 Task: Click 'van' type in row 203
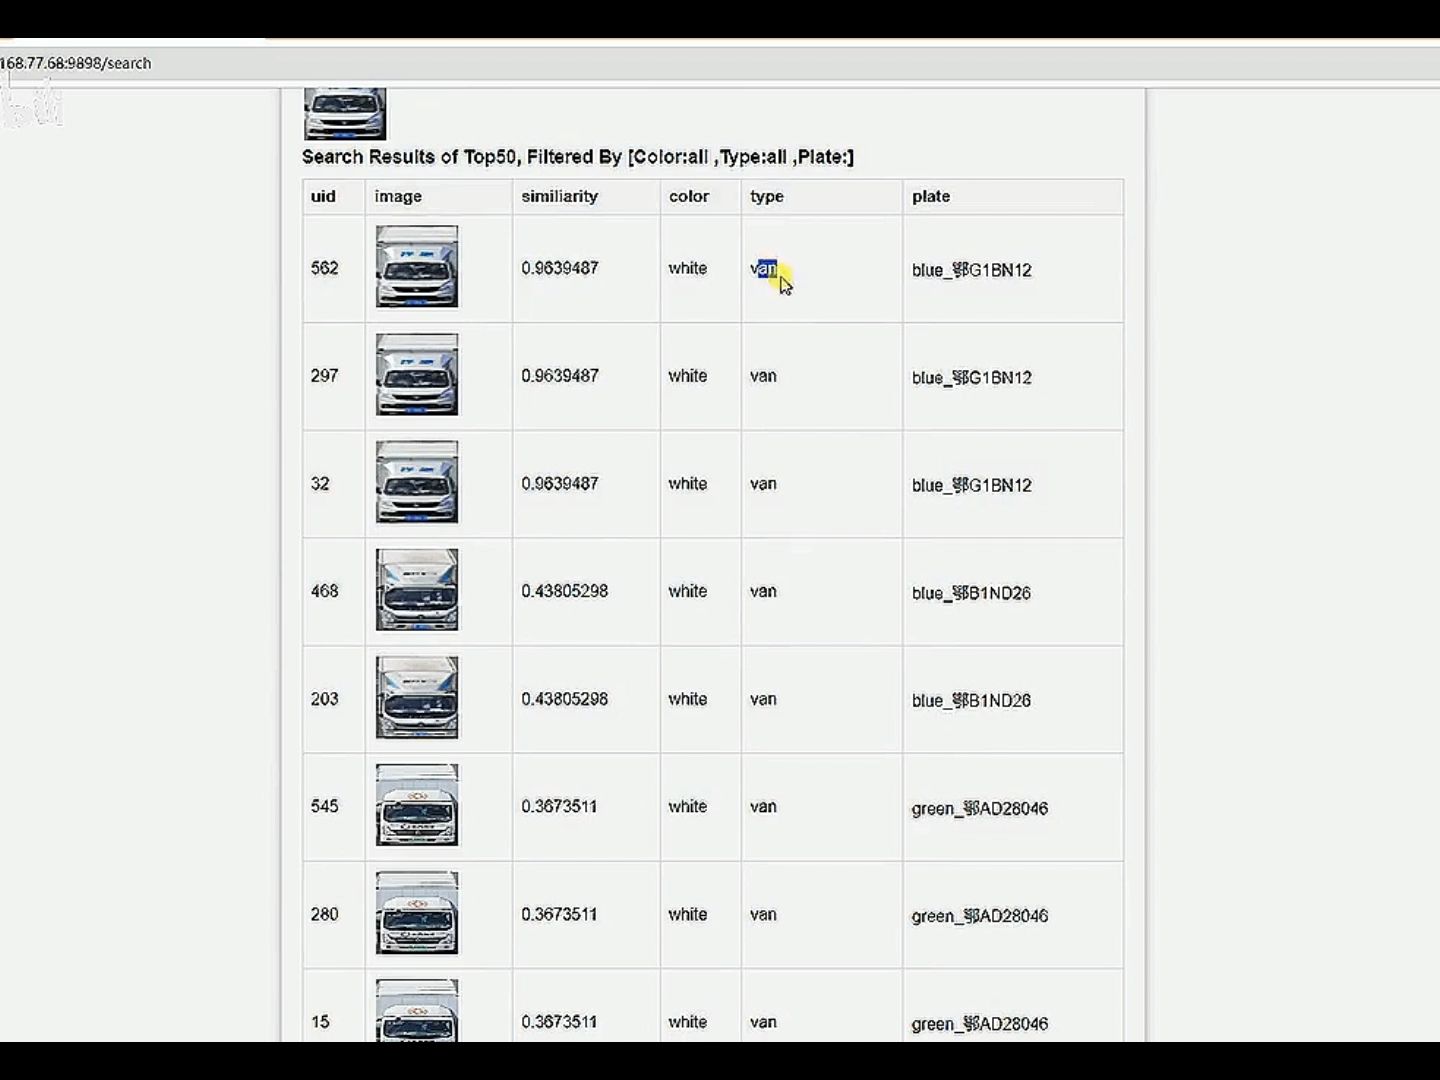[763, 699]
